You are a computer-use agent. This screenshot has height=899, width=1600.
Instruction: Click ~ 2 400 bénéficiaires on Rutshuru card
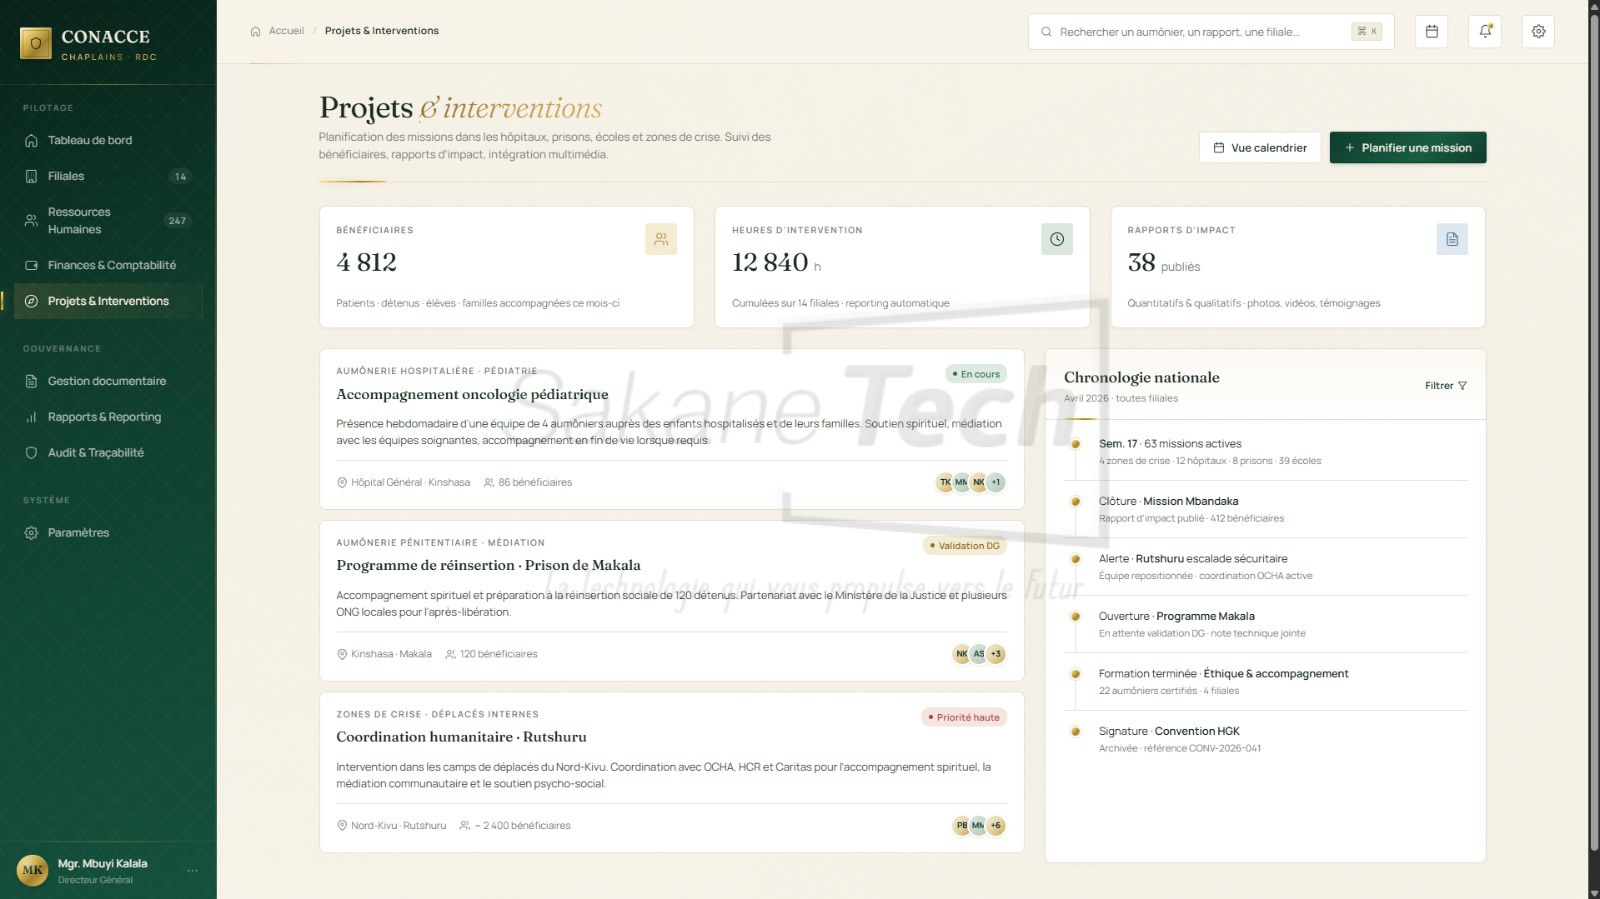pos(522,826)
